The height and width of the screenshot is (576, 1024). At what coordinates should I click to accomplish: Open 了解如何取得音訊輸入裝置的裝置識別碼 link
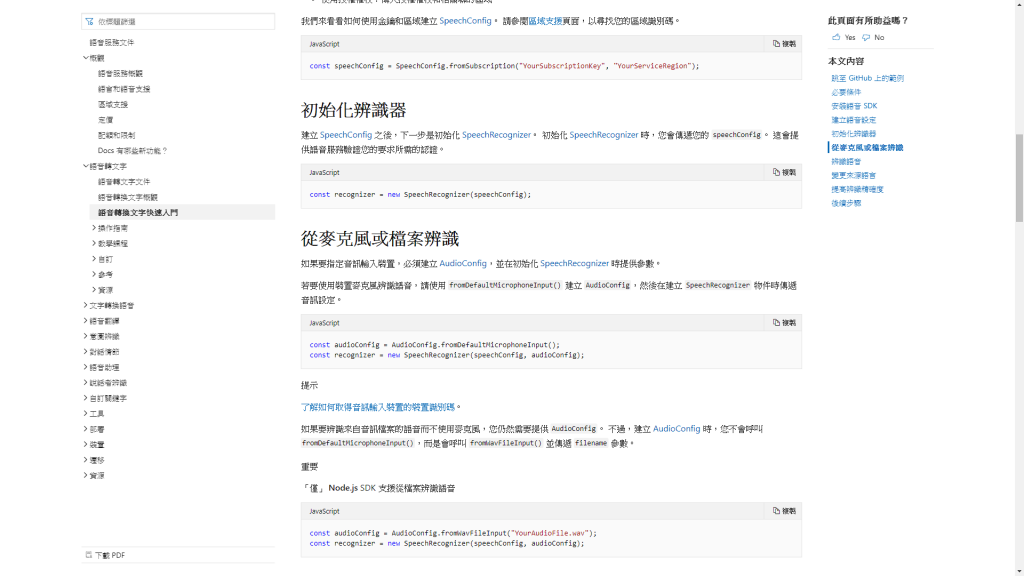377,407
